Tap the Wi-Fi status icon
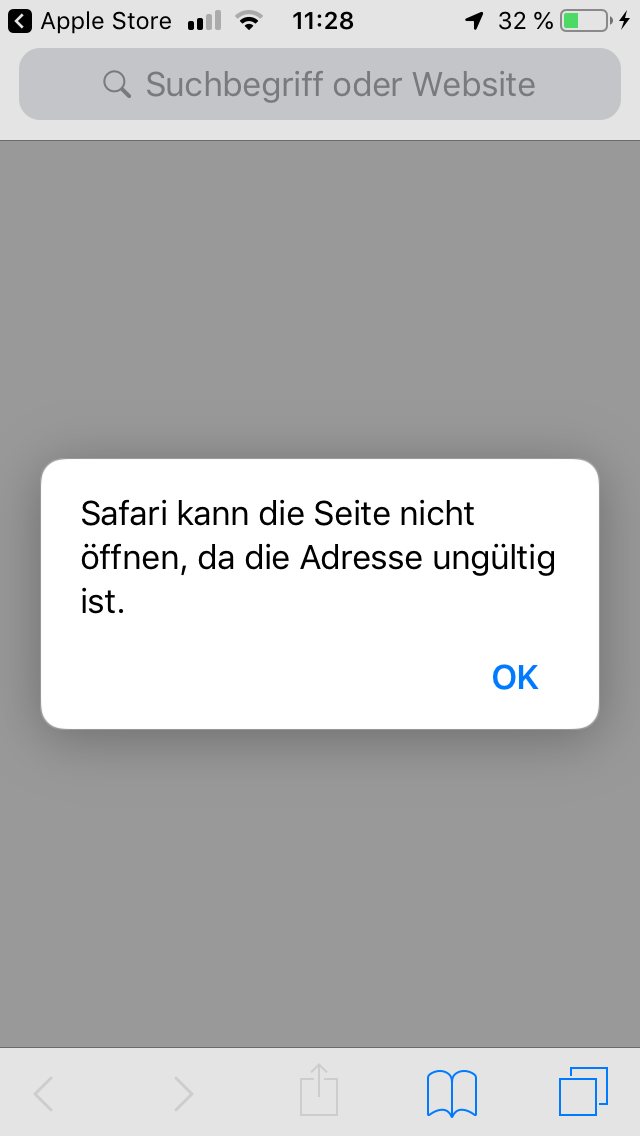640x1136 pixels. tap(249, 21)
